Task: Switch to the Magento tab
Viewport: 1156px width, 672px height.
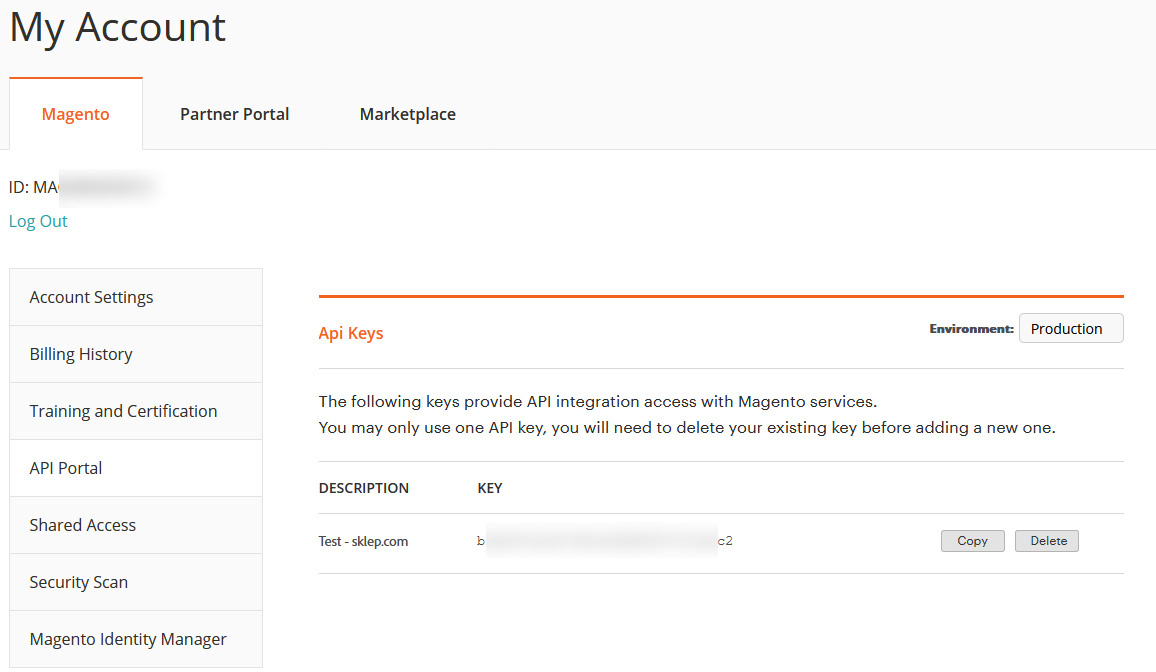Action: coord(75,114)
